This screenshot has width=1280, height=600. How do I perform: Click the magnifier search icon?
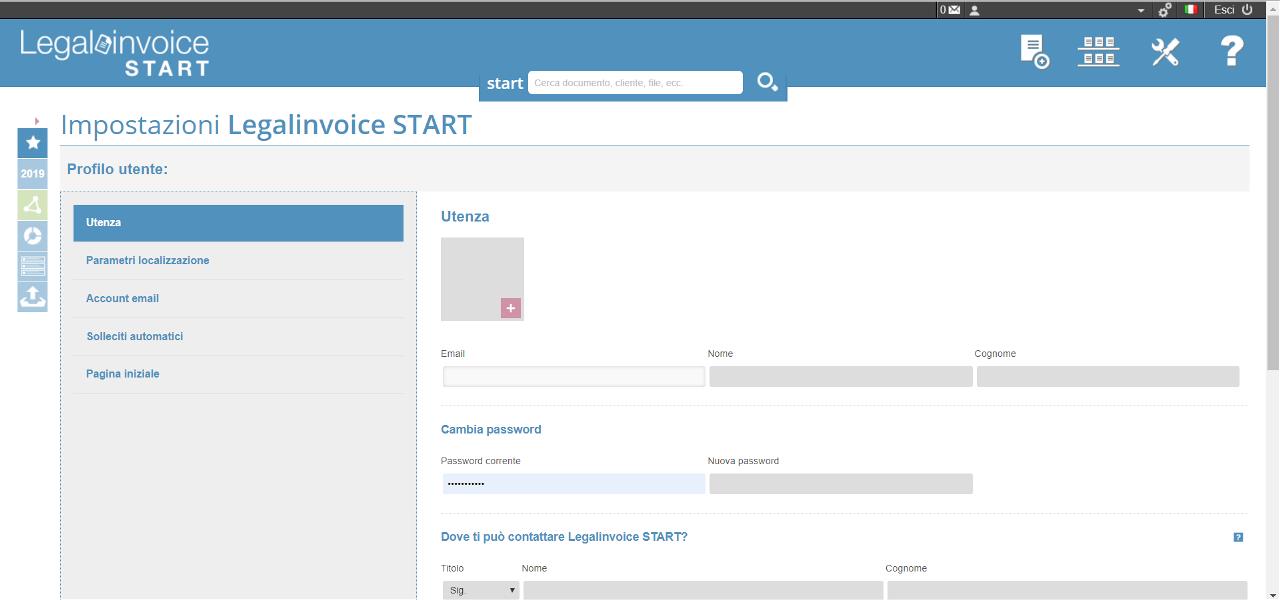click(x=767, y=83)
